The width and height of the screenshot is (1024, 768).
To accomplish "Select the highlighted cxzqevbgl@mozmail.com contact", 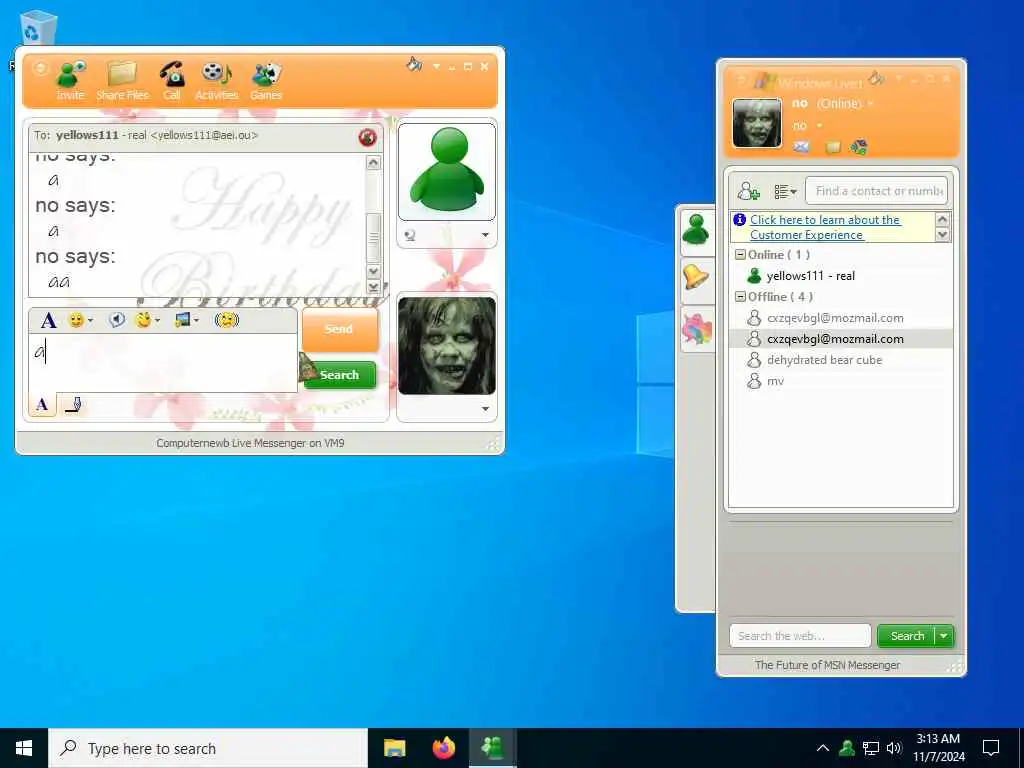I will tap(841, 339).
